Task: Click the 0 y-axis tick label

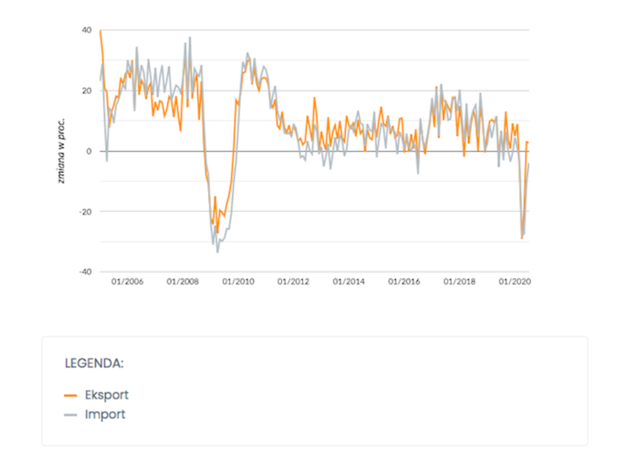Action: click(89, 151)
